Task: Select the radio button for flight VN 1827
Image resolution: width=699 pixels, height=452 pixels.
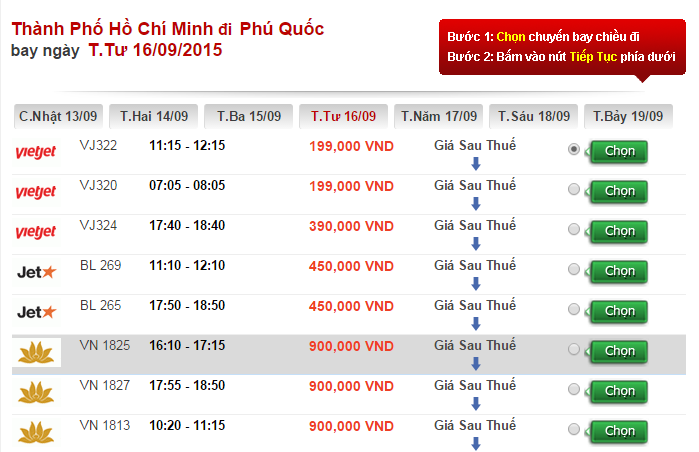Action: tap(573, 390)
